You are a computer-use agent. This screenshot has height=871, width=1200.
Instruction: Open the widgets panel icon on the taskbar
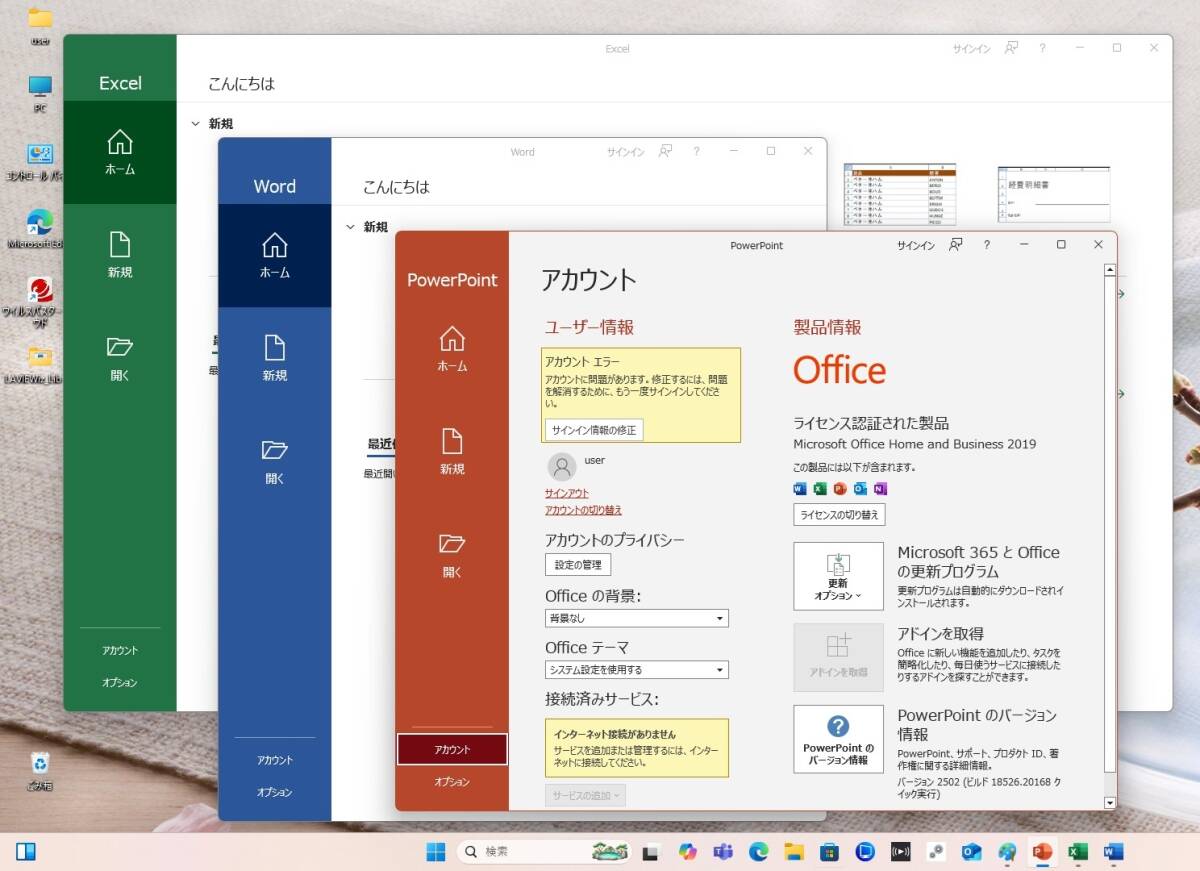26,852
